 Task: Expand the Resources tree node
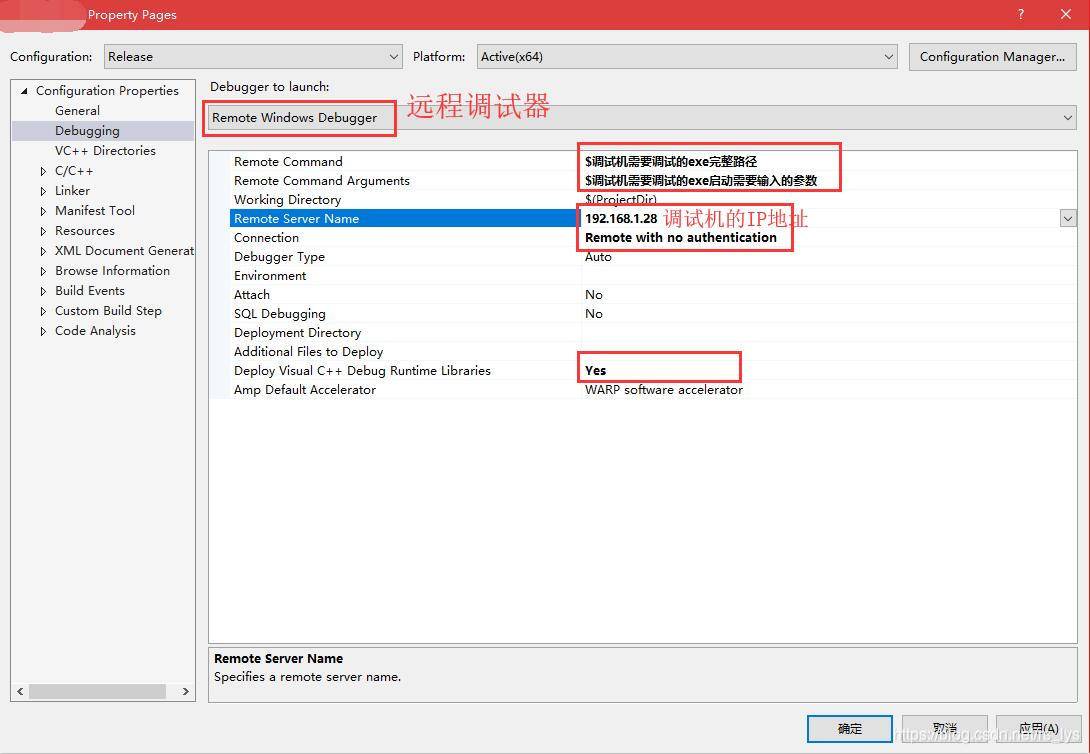tap(43, 231)
